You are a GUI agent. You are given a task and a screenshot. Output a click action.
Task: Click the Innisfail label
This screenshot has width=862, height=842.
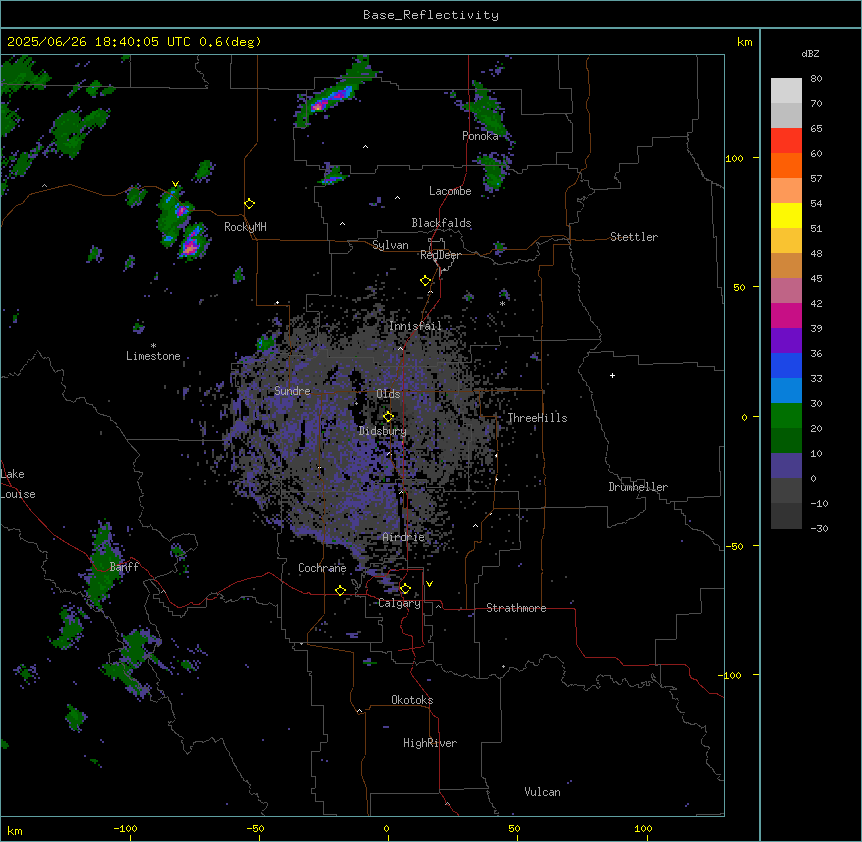tap(415, 326)
